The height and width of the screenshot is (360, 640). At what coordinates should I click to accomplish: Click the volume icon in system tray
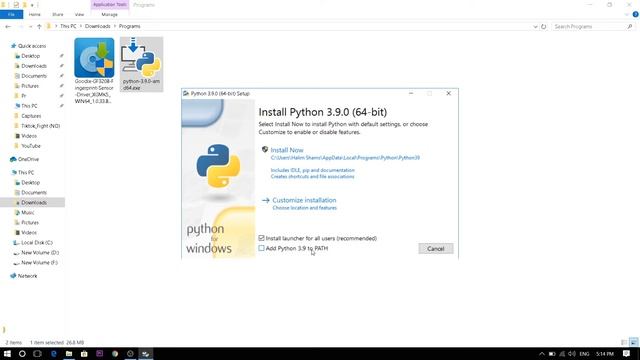(x=571, y=353)
